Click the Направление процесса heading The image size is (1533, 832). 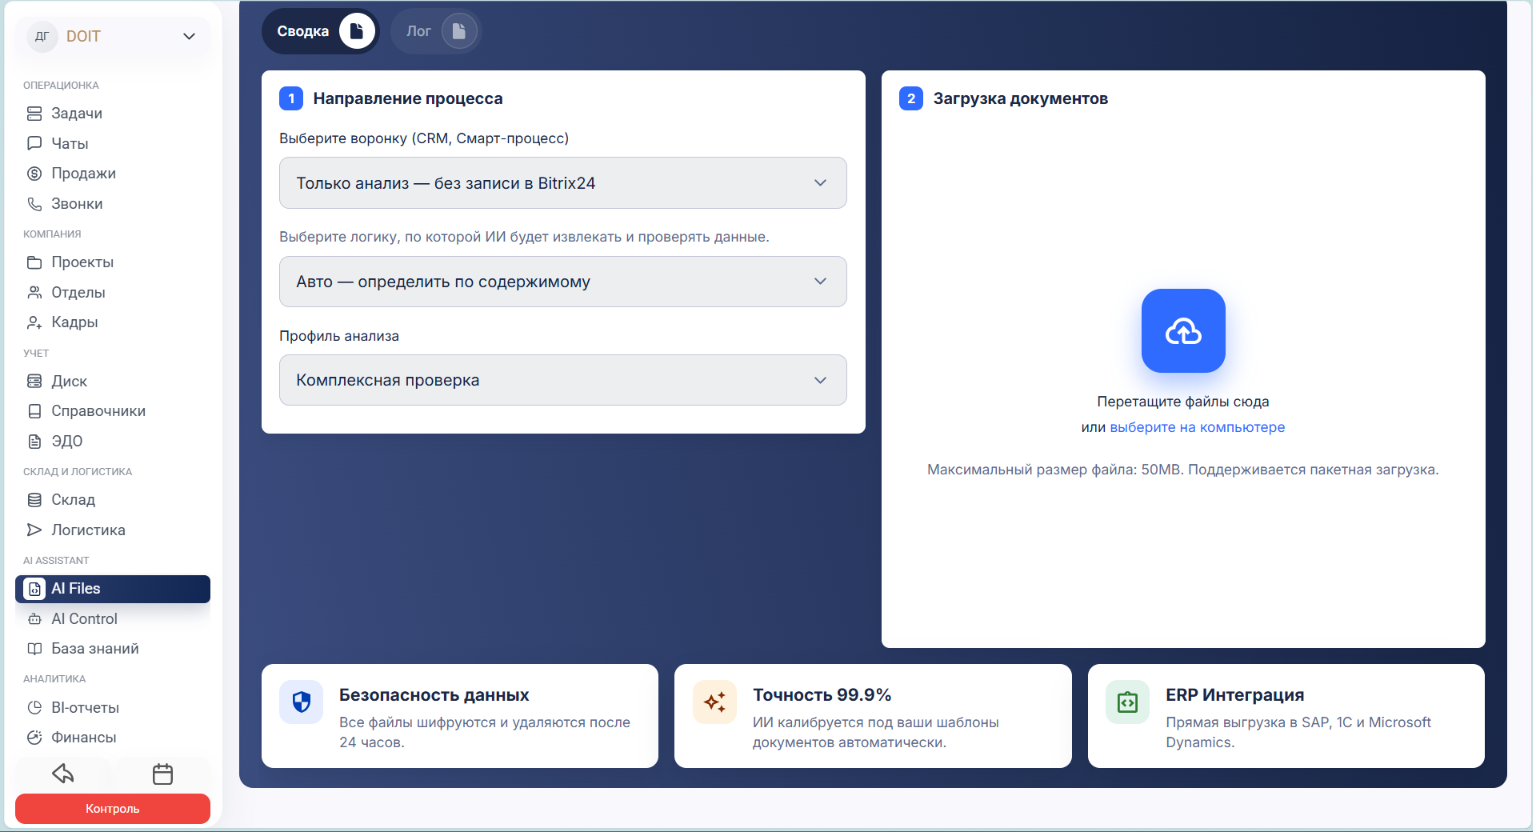[408, 98]
